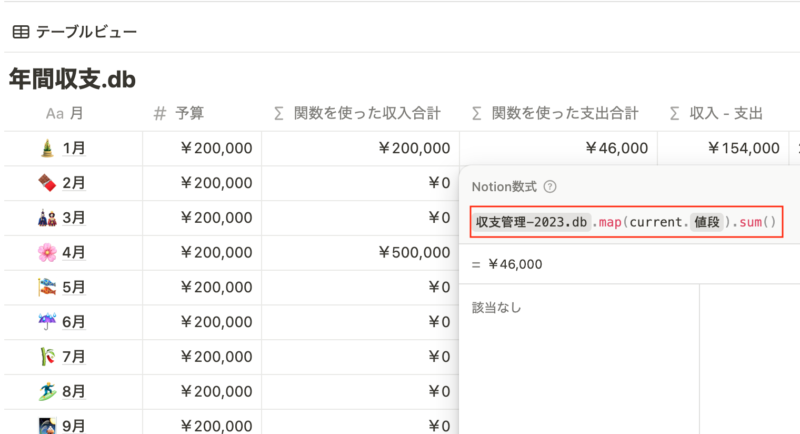The width and height of the screenshot is (800, 434).
Task: Select the 8月 予算 cell
Action: (x=202, y=391)
